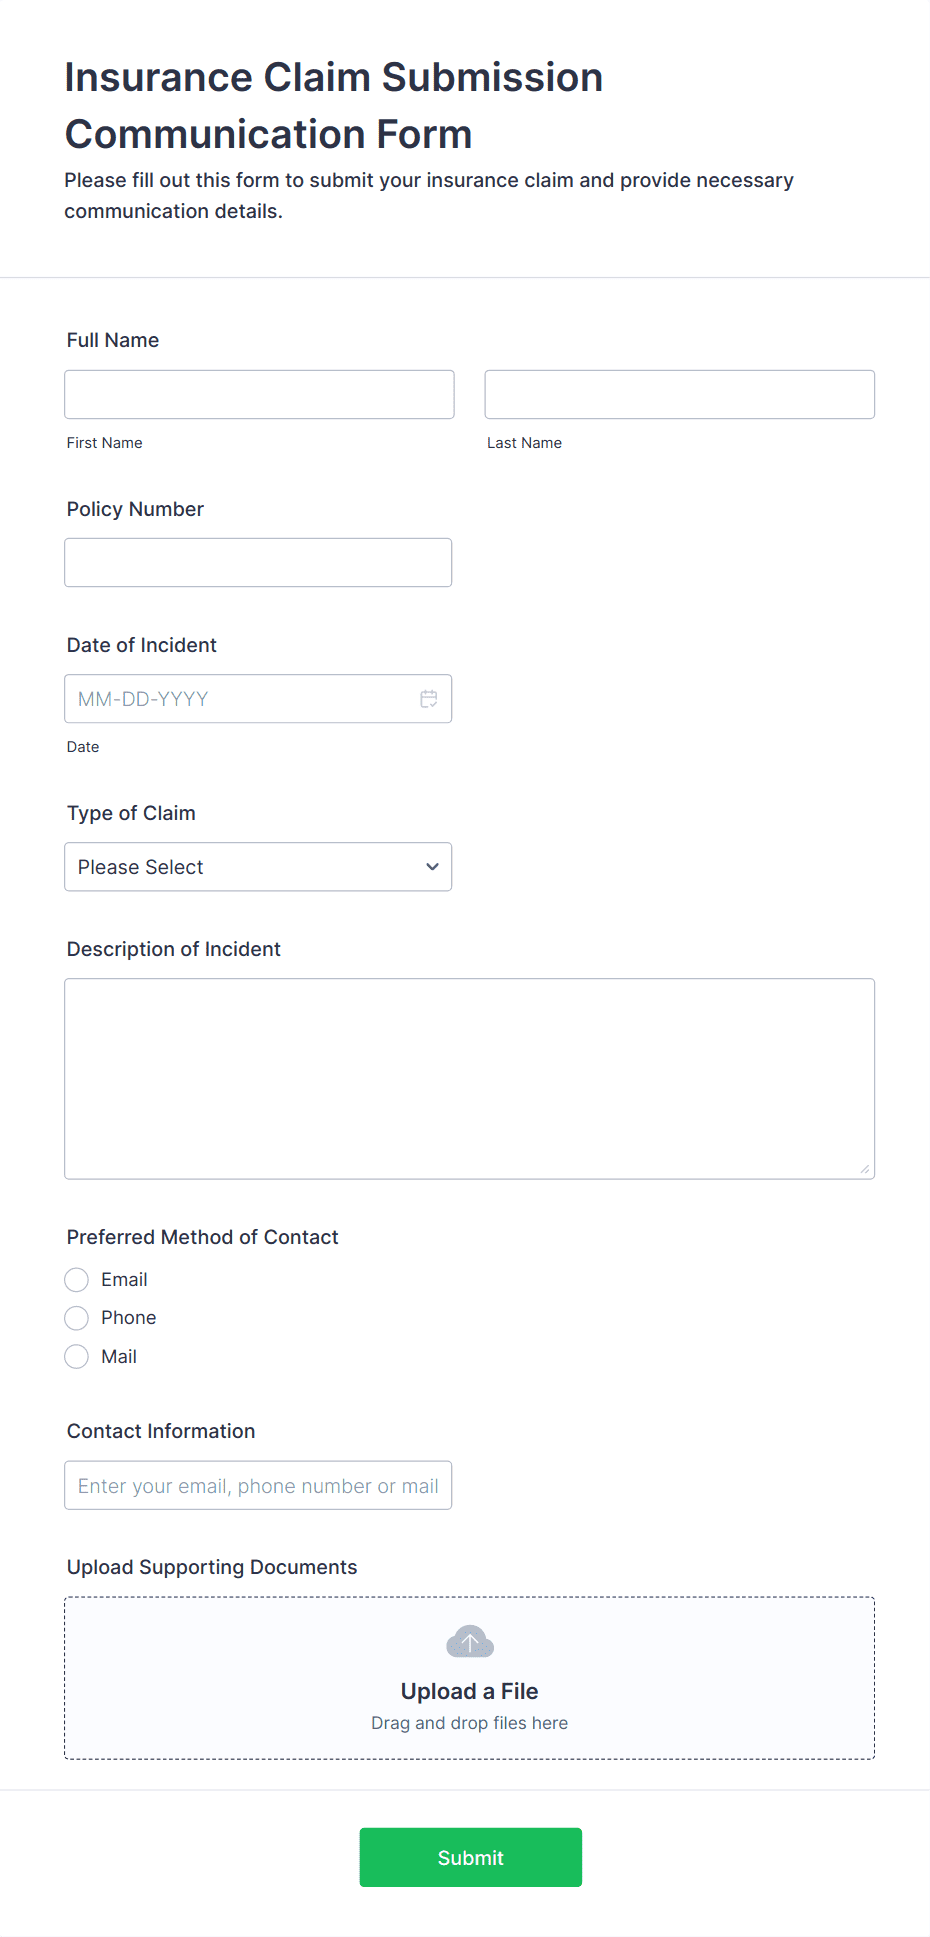The height and width of the screenshot is (1937, 930).
Task: Click the form title heading
Action: coord(333,105)
